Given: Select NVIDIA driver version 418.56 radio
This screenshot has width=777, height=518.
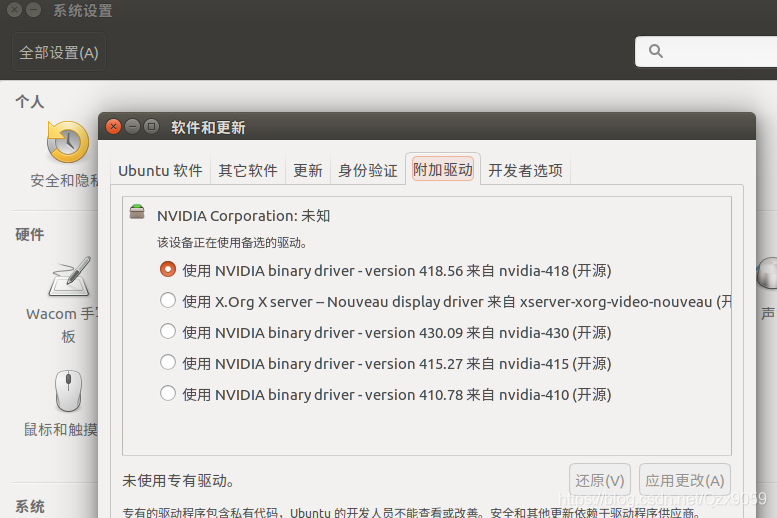Looking at the screenshot, I should pyautogui.click(x=168, y=269).
